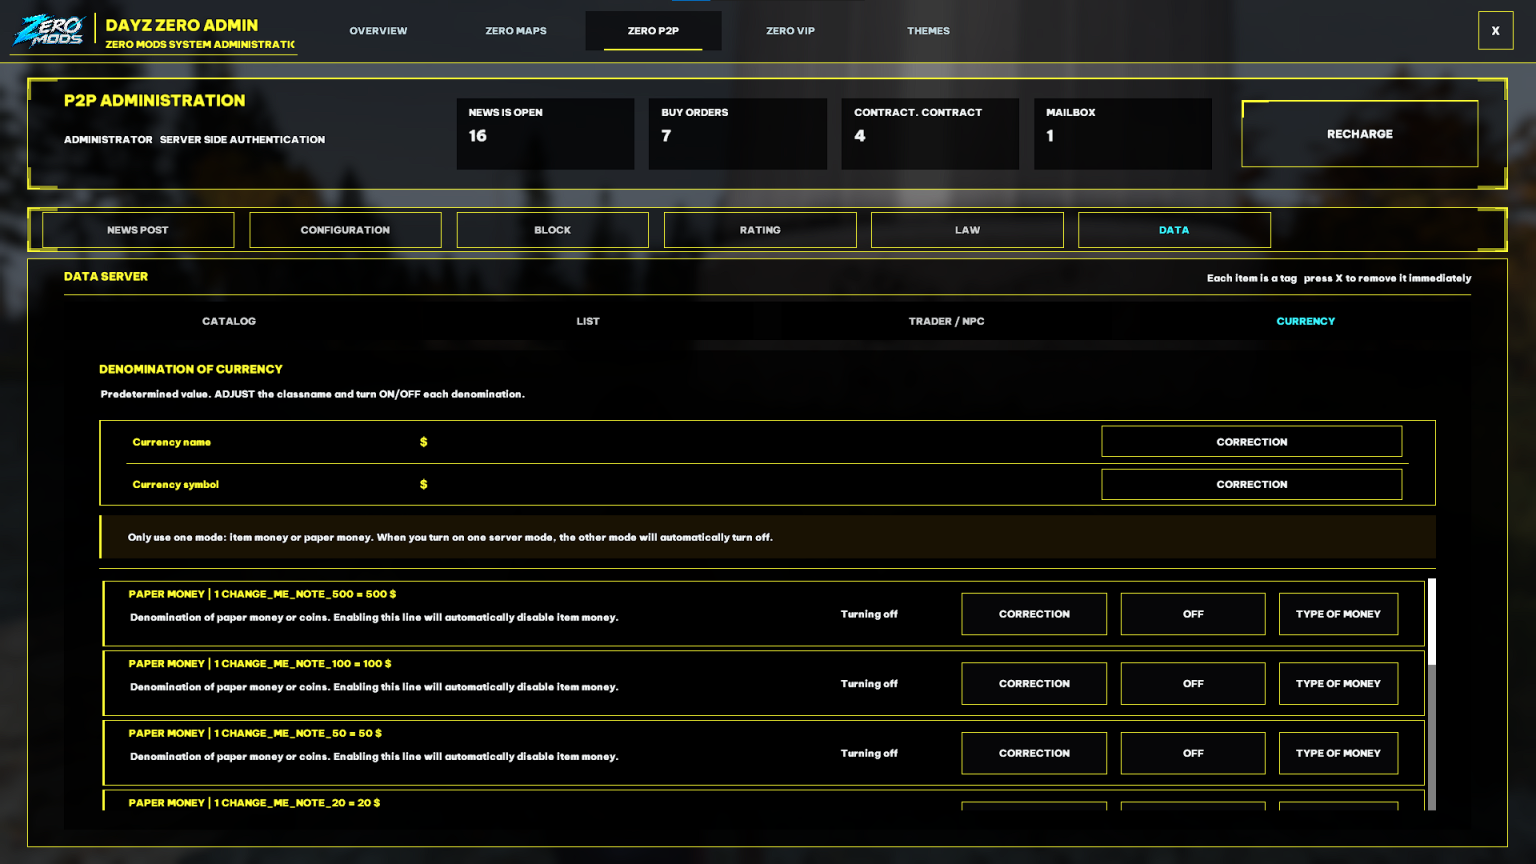Image resolution: width=1536 pixels, height=864 pixels.
Task: Click the Zero Mods logo
Action: pyautogui.click(x=49, y=30)
